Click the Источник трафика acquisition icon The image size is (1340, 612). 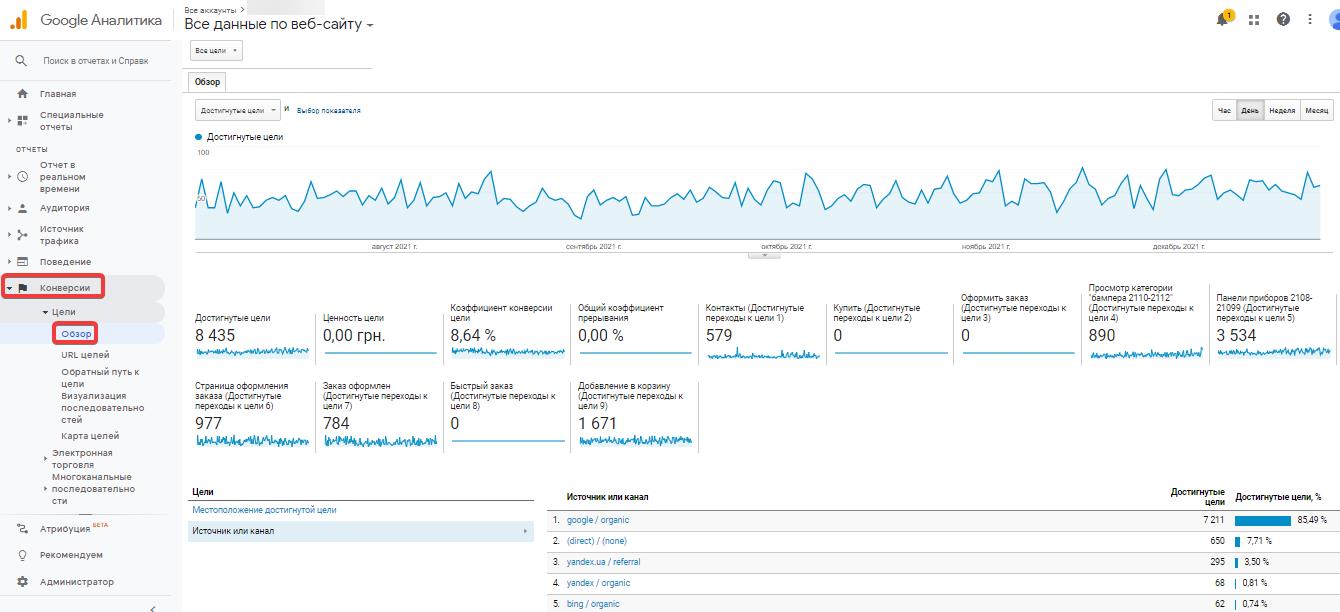click(23, 235)
